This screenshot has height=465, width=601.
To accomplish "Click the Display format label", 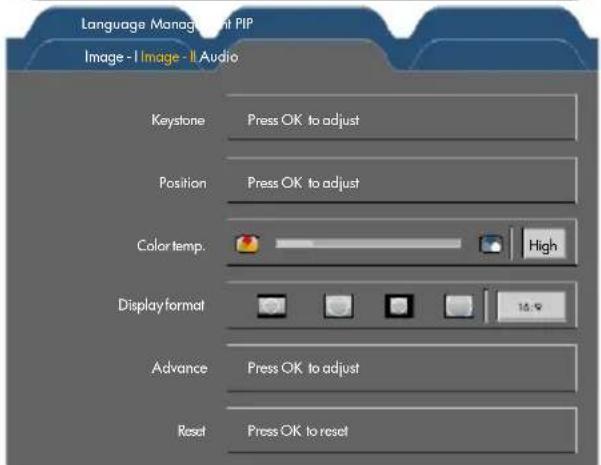I will point(161,306).
